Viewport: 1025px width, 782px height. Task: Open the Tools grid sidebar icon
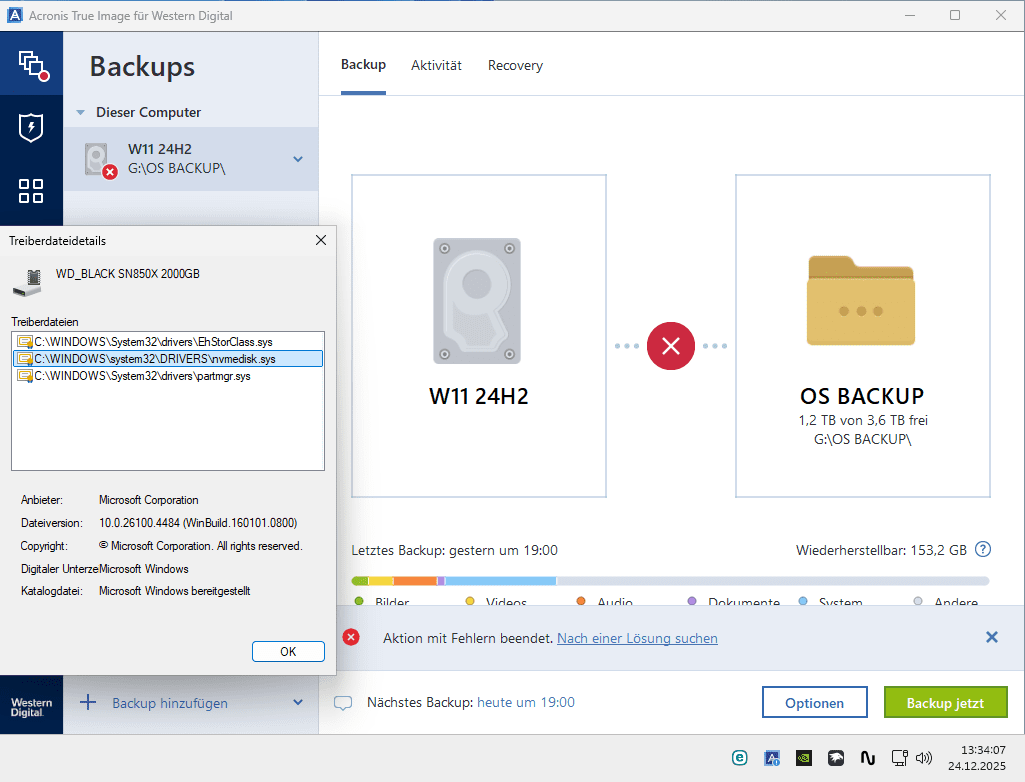[x=31, y=191]
